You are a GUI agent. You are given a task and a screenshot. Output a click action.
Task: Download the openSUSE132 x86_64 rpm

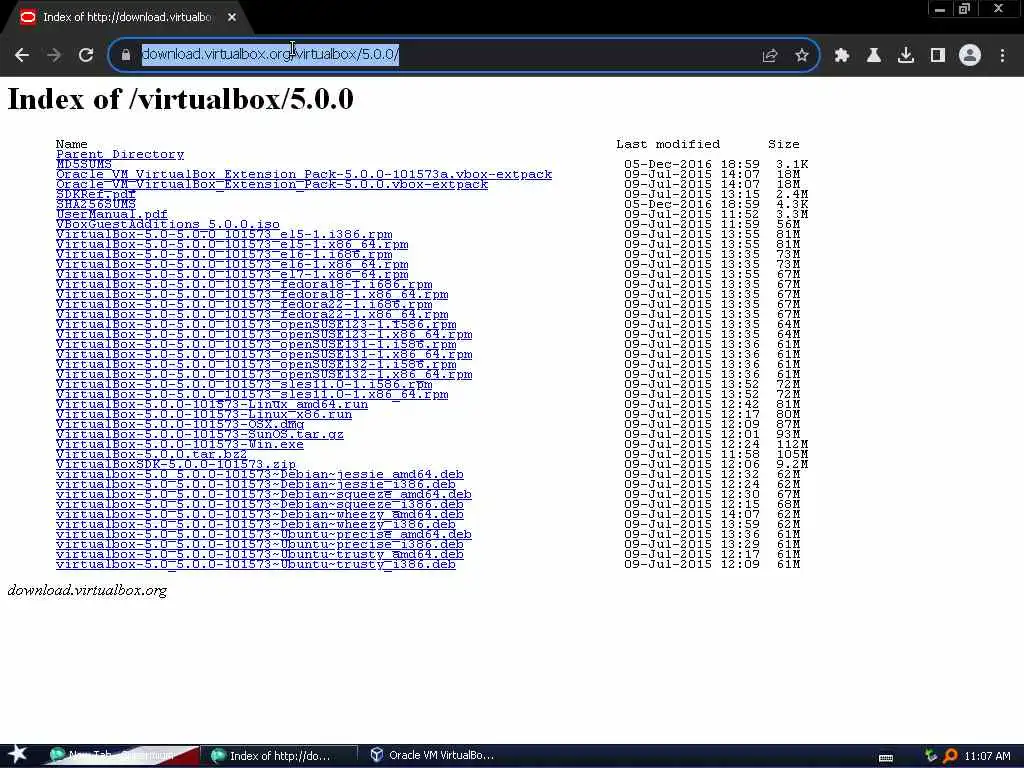click(264, 375)
